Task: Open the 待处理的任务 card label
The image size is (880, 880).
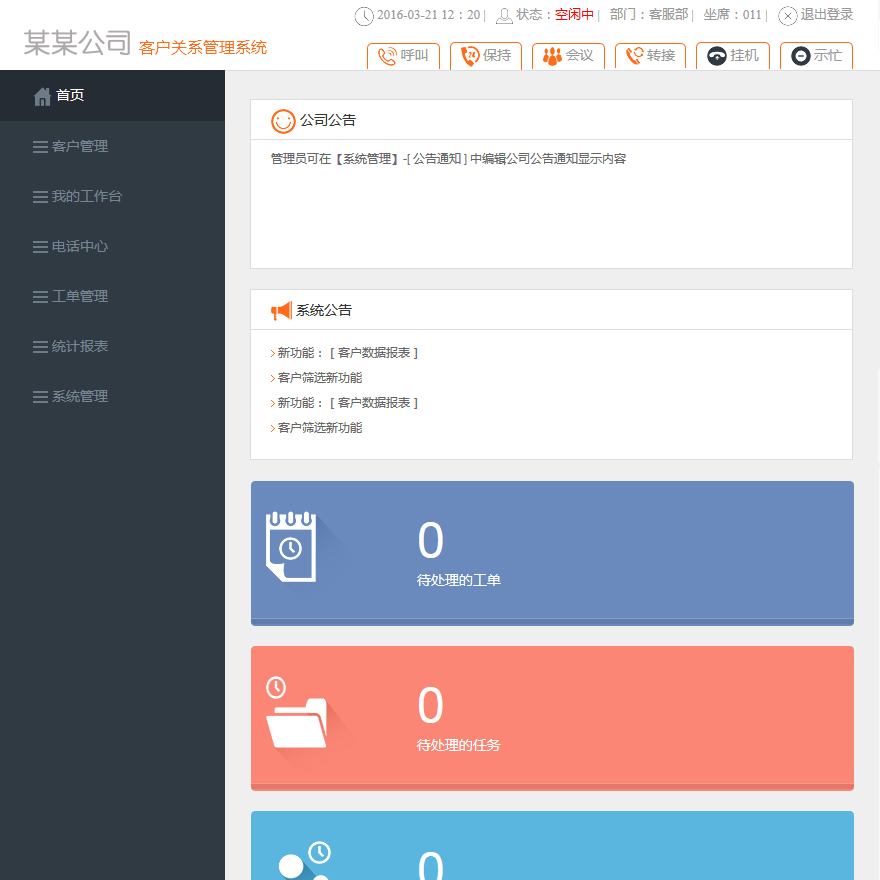Action: coord(459,745)
